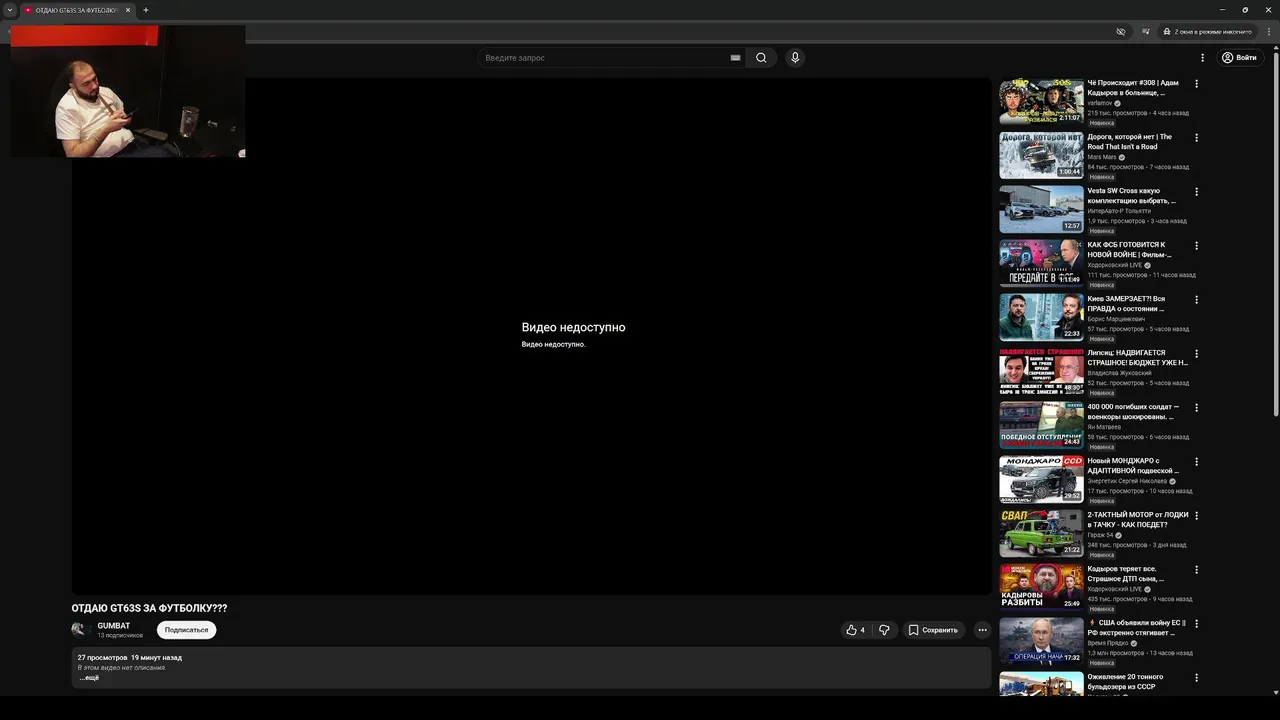Click the Войти sign-in button
The width and height of the screenshot is (1280, 720).
point(1240,58)
